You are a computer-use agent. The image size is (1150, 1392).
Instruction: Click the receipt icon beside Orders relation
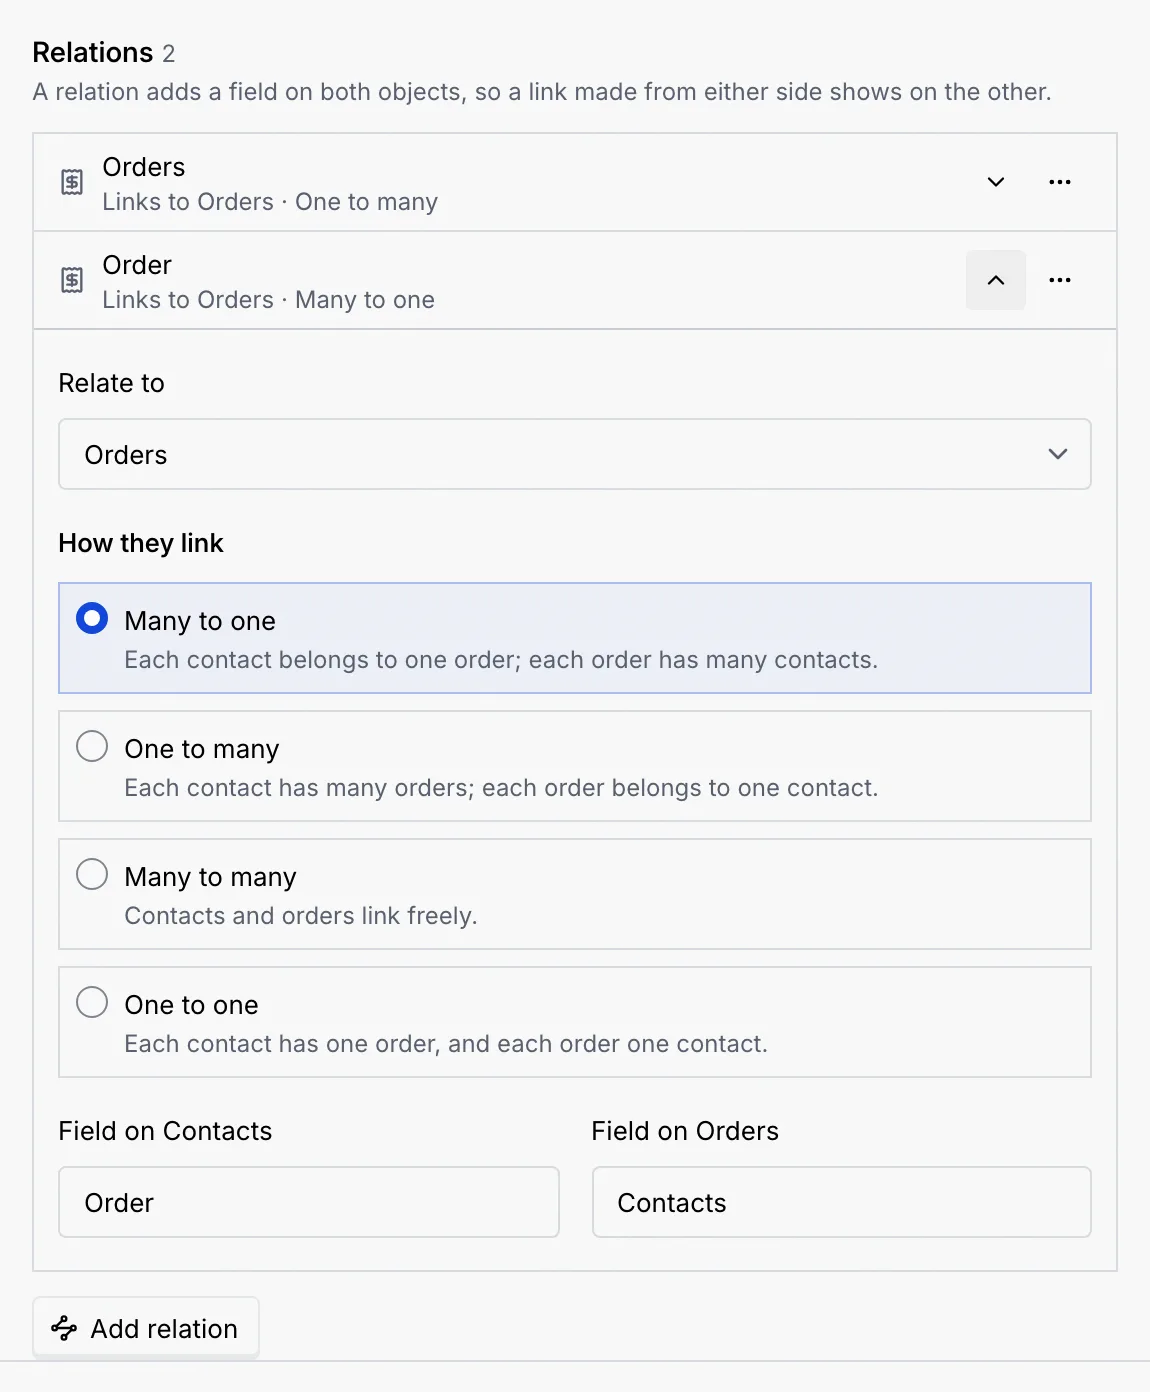(72, 182)
